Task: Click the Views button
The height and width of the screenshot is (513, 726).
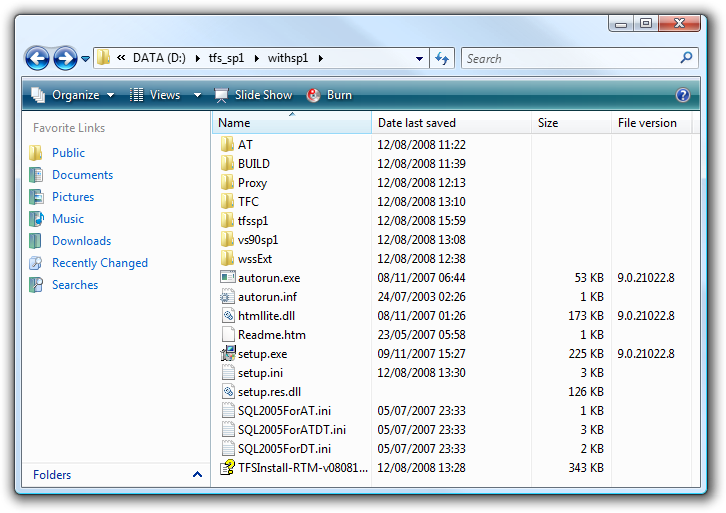Action: (x=155, y=95)
